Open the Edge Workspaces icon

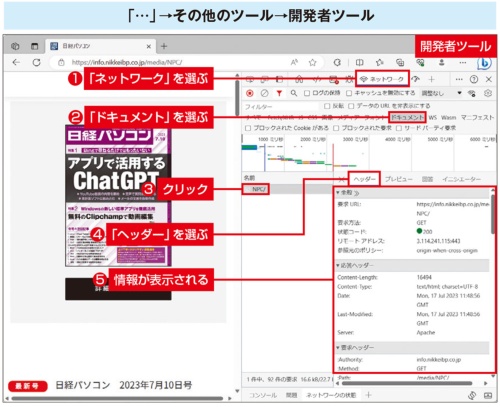click(x=15, y=46)
